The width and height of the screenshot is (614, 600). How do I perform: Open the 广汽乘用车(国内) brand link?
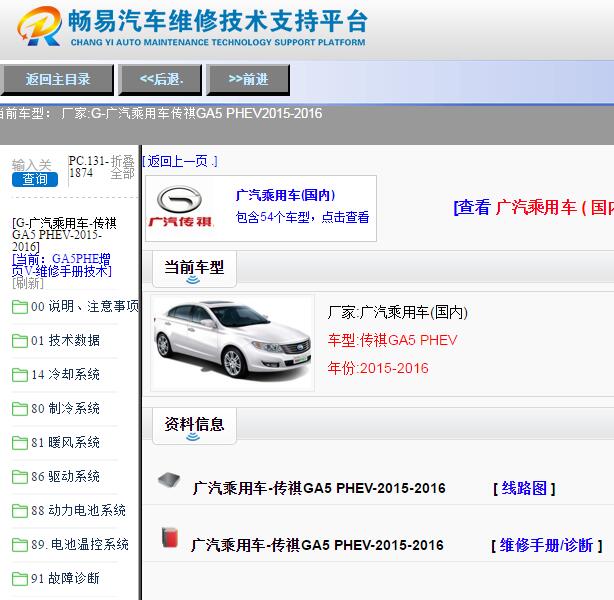click(285, 195)
